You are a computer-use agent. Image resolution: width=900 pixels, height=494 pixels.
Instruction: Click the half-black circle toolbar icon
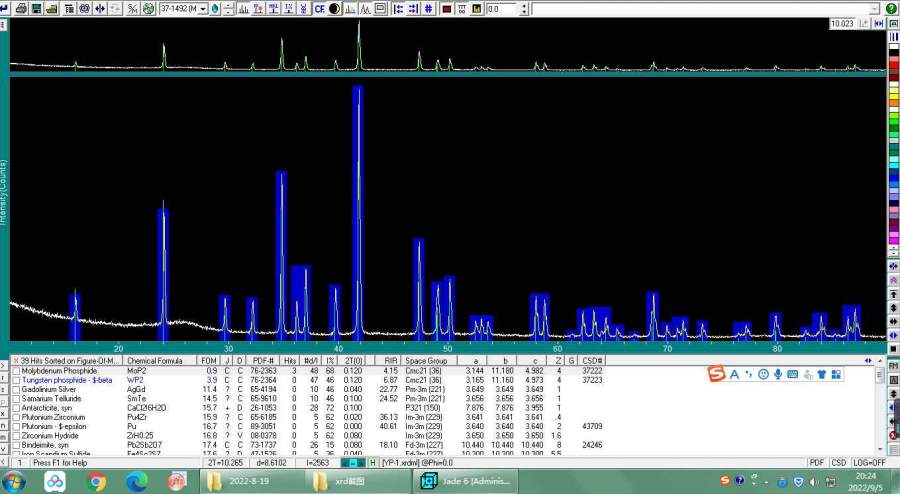334,8
